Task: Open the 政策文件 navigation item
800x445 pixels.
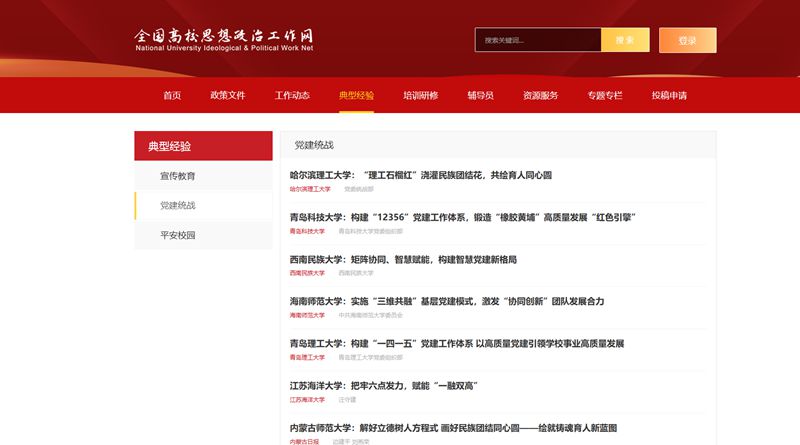Action: pos(227,96)
